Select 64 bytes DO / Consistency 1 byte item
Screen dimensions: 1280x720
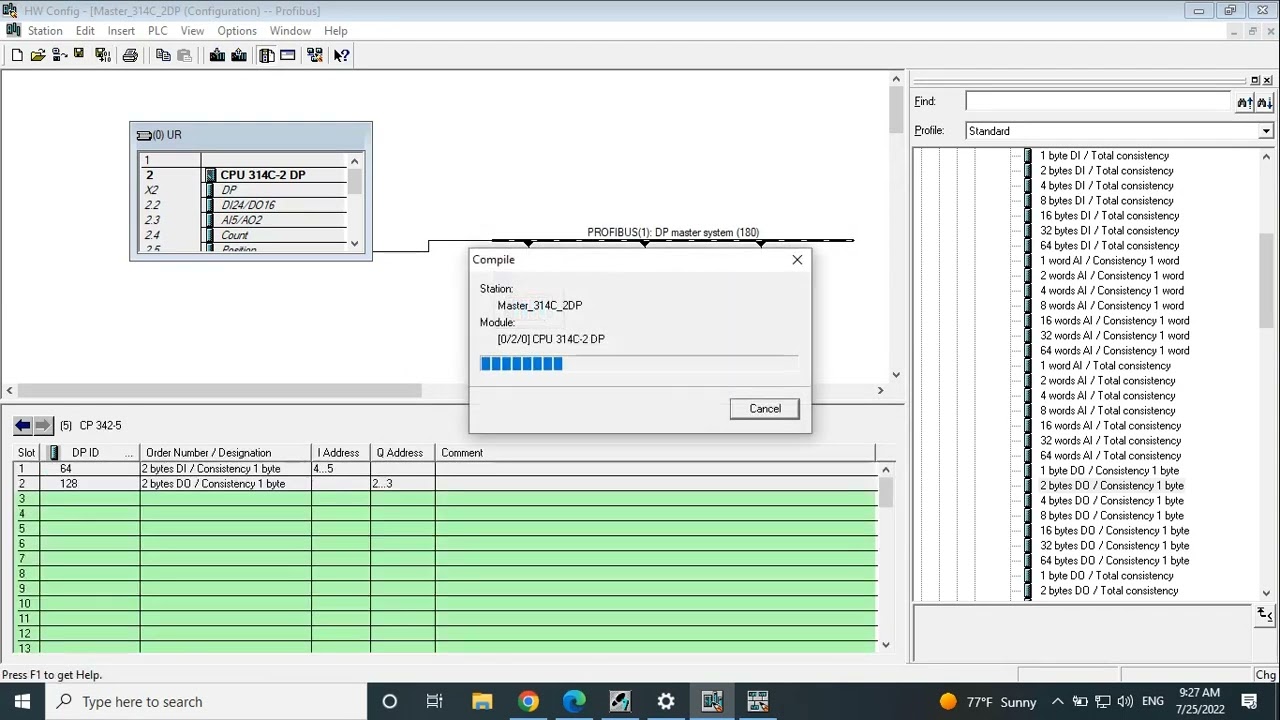(1114, 561)
